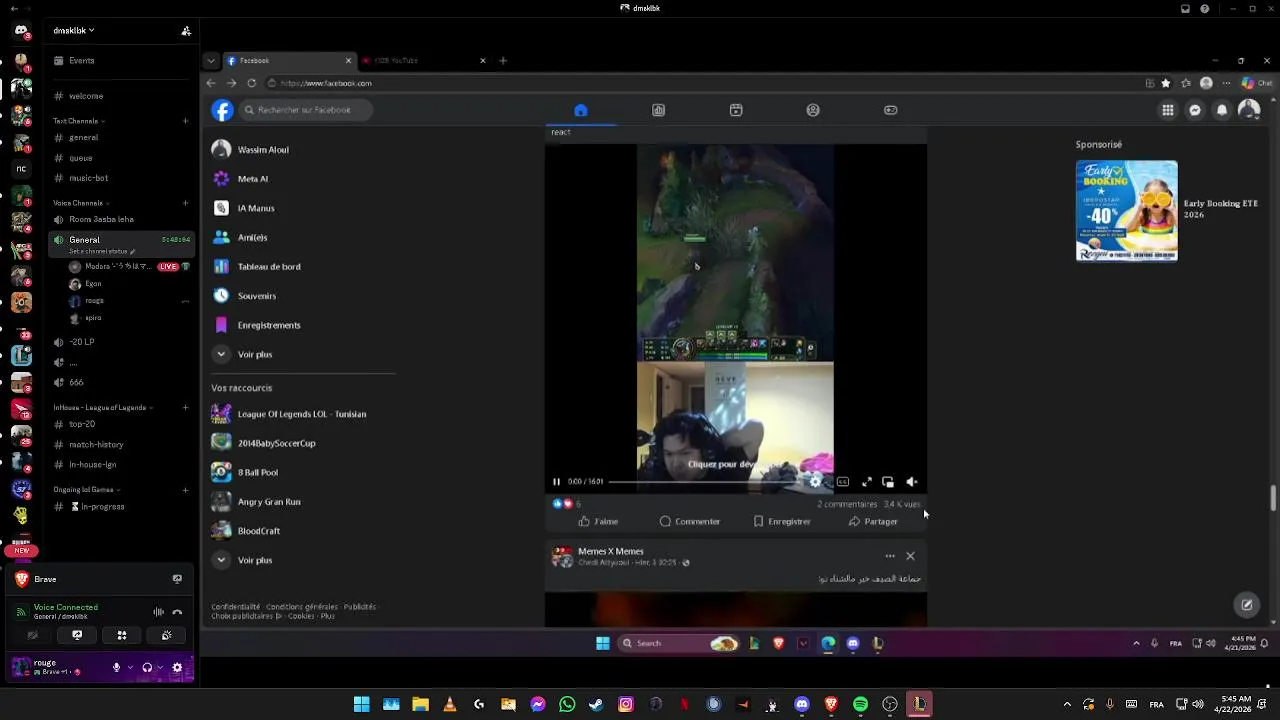Open a new browser tab in stream
The height and width of the screenshot is (720, 1280).
click(x=503, y=60)
